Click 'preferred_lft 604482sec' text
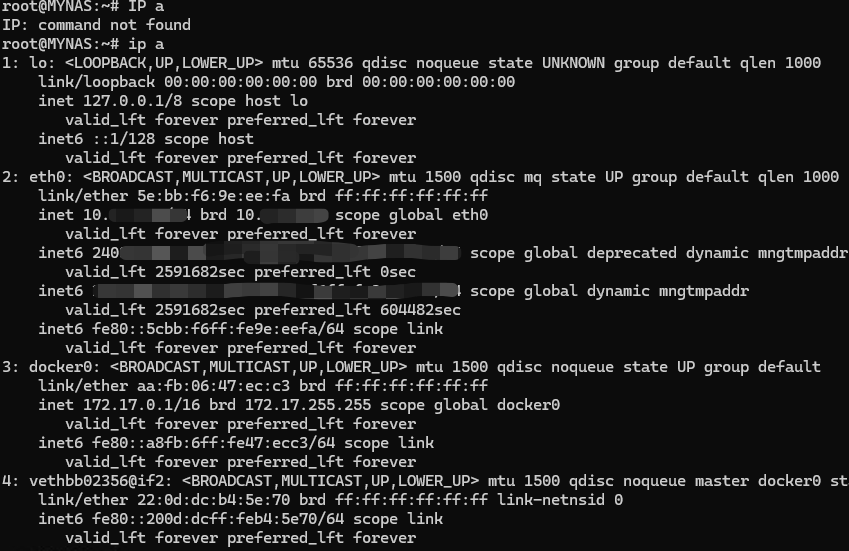 (x=357, y=310)
